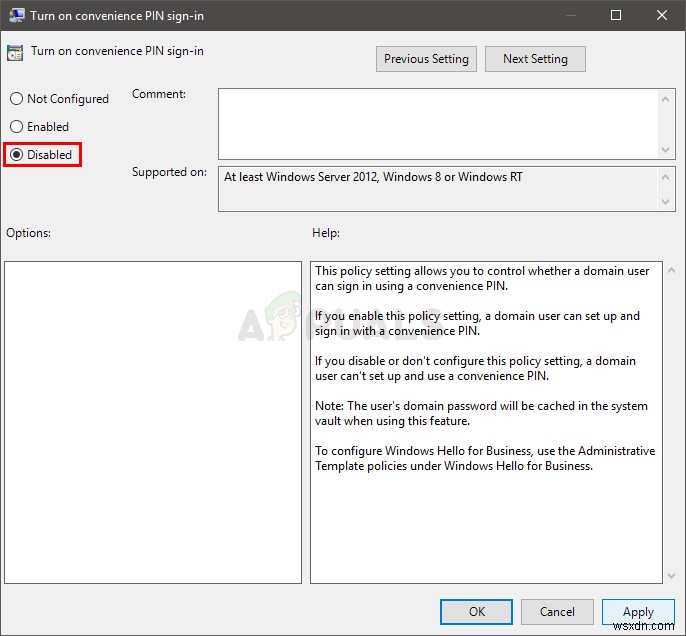Go to the Next Setting

535,59
